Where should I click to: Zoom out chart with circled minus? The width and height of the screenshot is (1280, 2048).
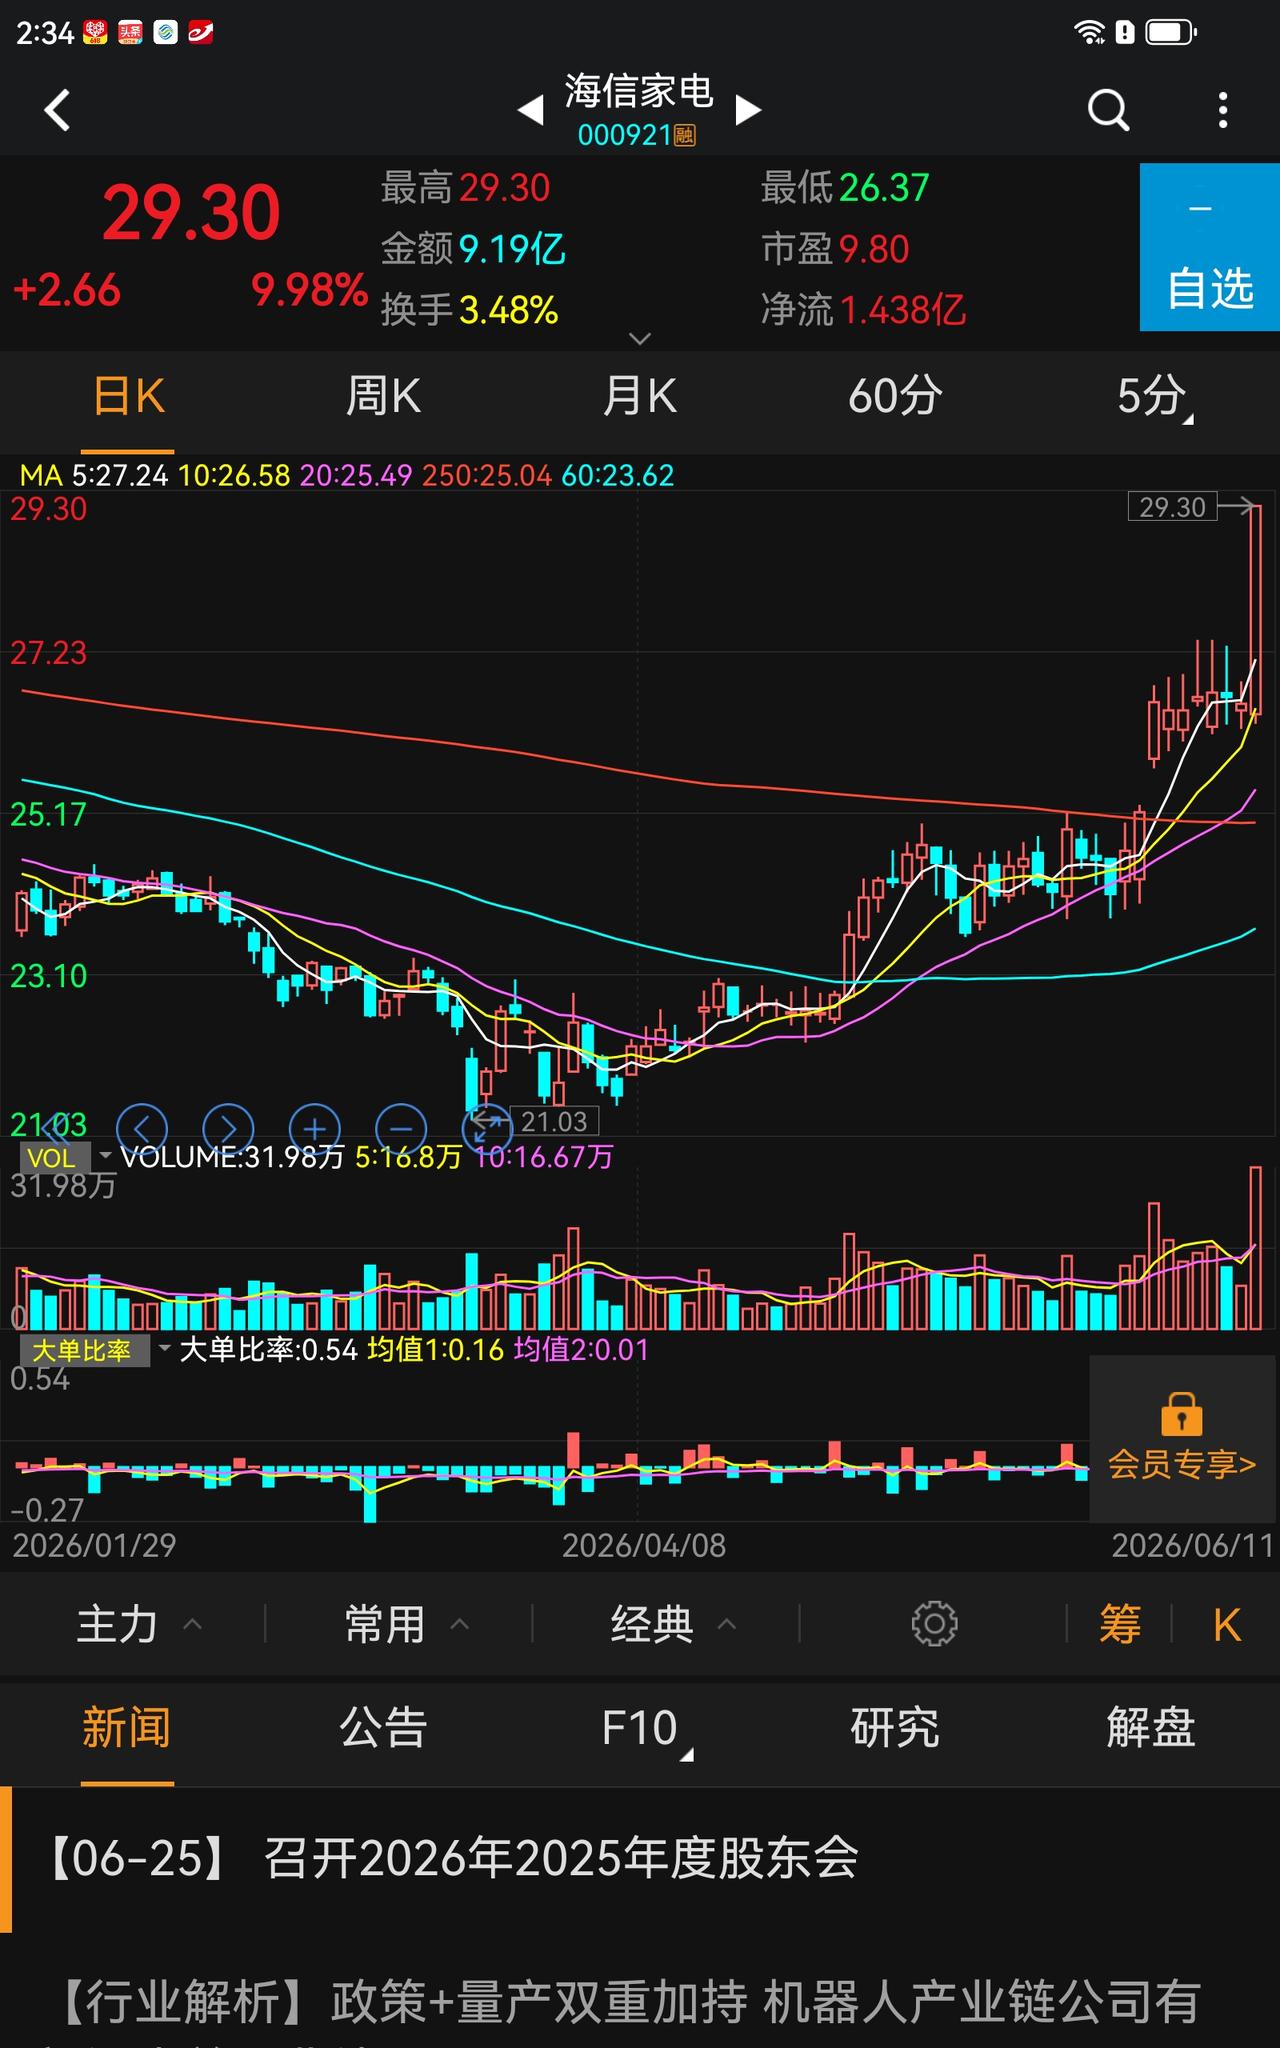click(x=401, y=1128)
